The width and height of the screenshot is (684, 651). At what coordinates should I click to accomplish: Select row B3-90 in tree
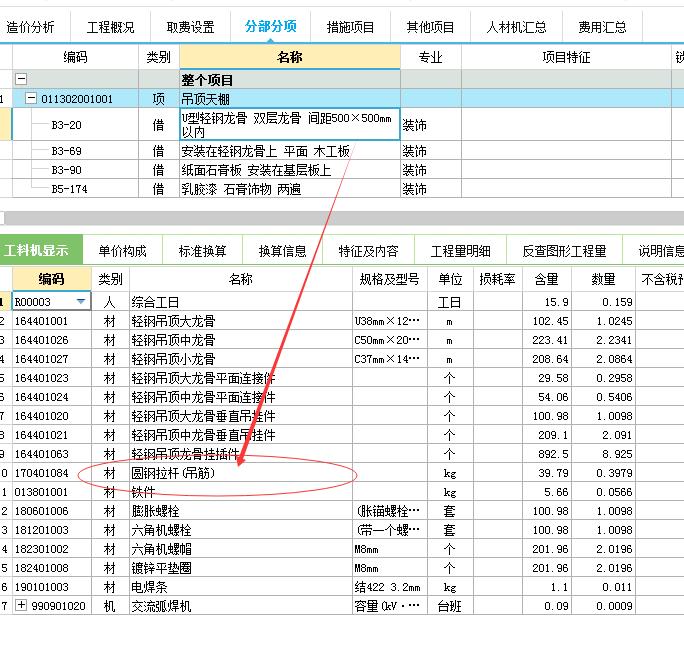[x=66, y=170]
